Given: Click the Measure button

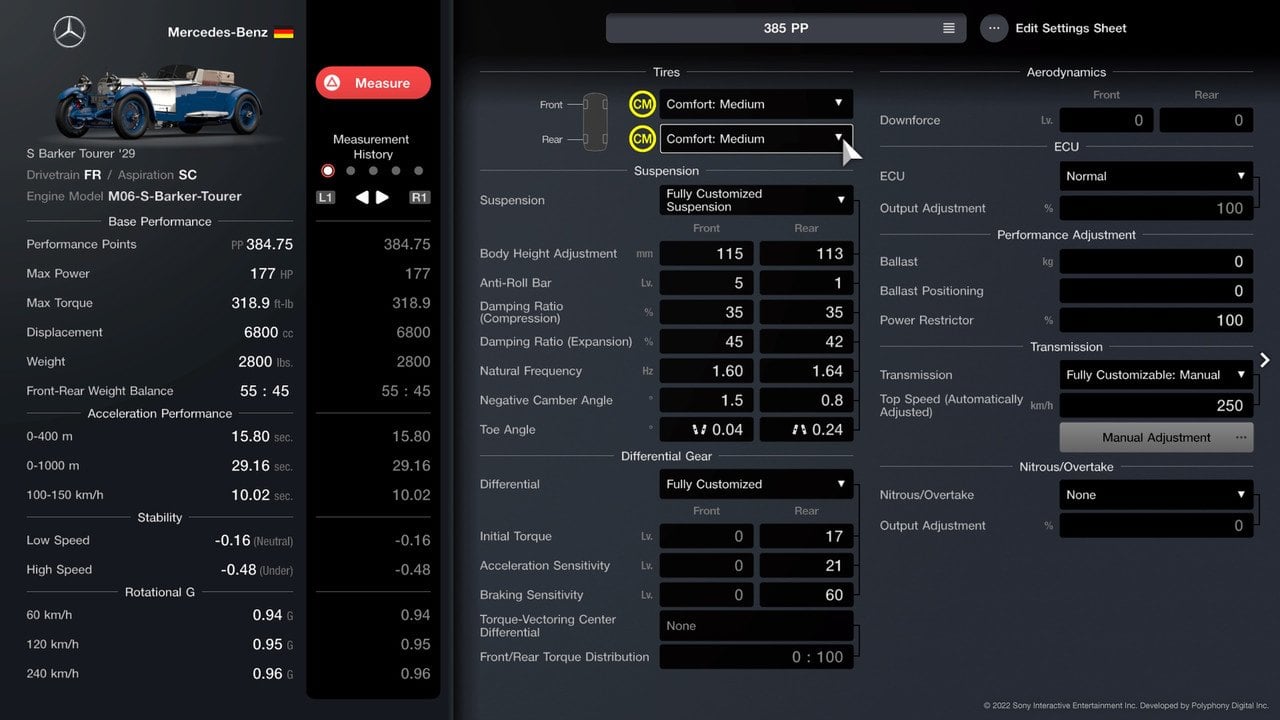Looking at the screenshot, I should (x=373, y=83).
